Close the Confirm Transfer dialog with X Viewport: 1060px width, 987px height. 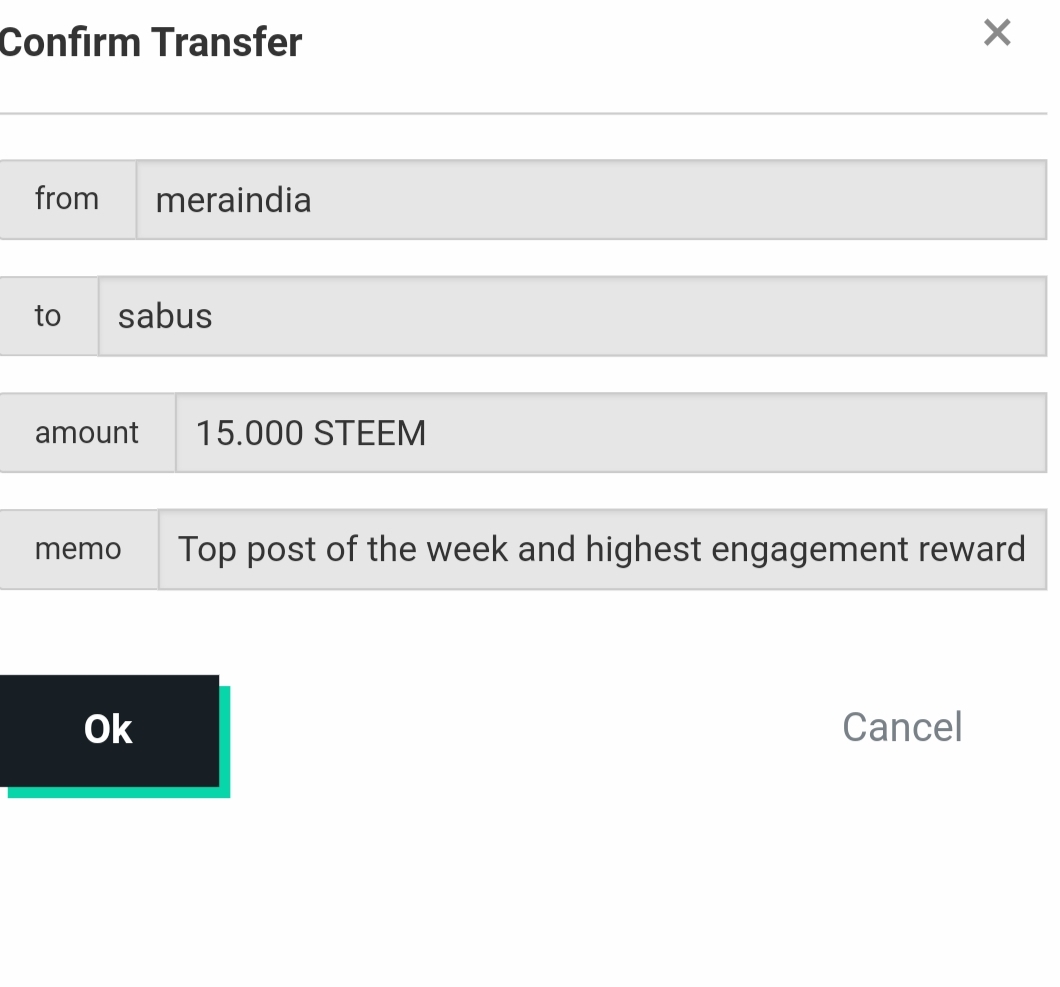pos(997,32)
